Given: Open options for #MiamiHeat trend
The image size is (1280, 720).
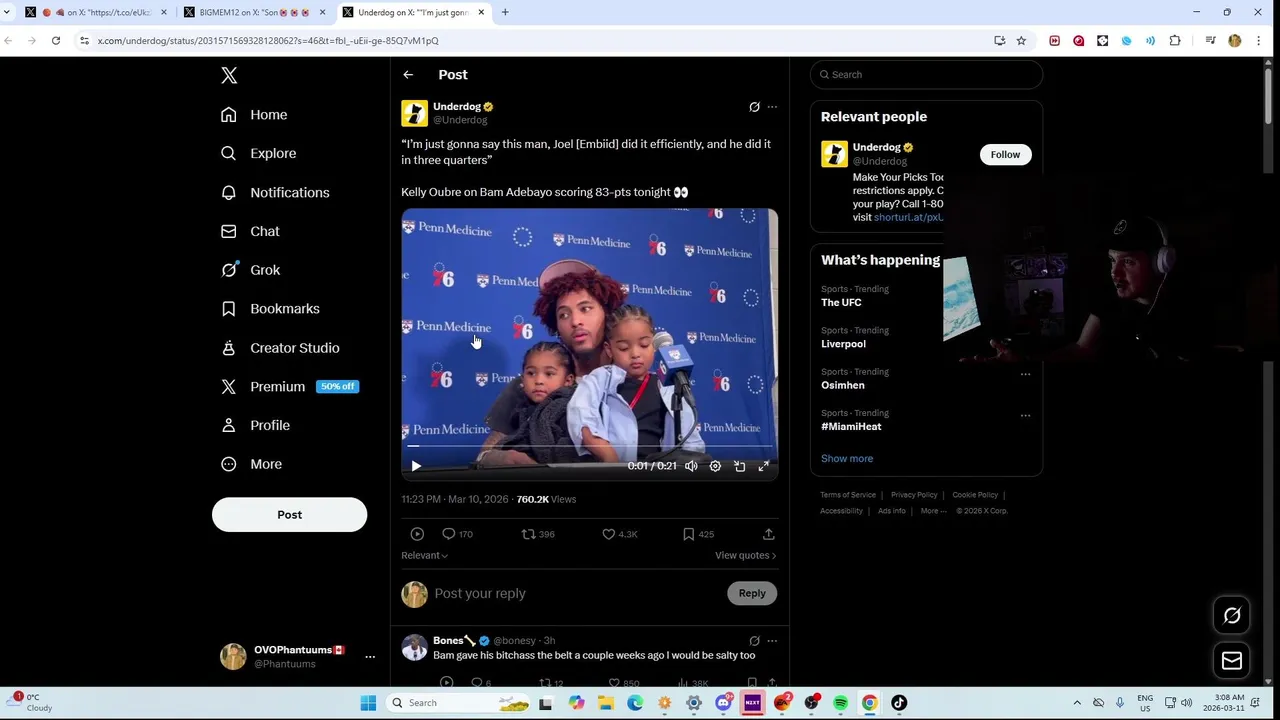Looking at the screenshot, I should click(1025, 415).
